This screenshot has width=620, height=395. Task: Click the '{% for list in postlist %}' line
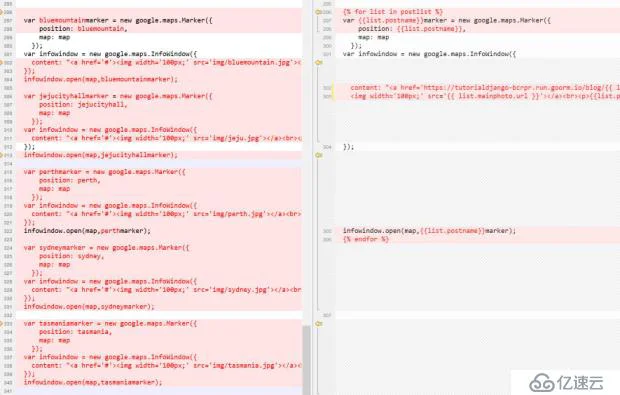pos(393,12)
